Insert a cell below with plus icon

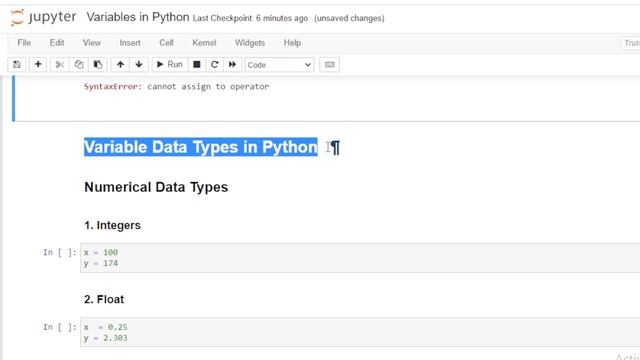coord(38,64)
